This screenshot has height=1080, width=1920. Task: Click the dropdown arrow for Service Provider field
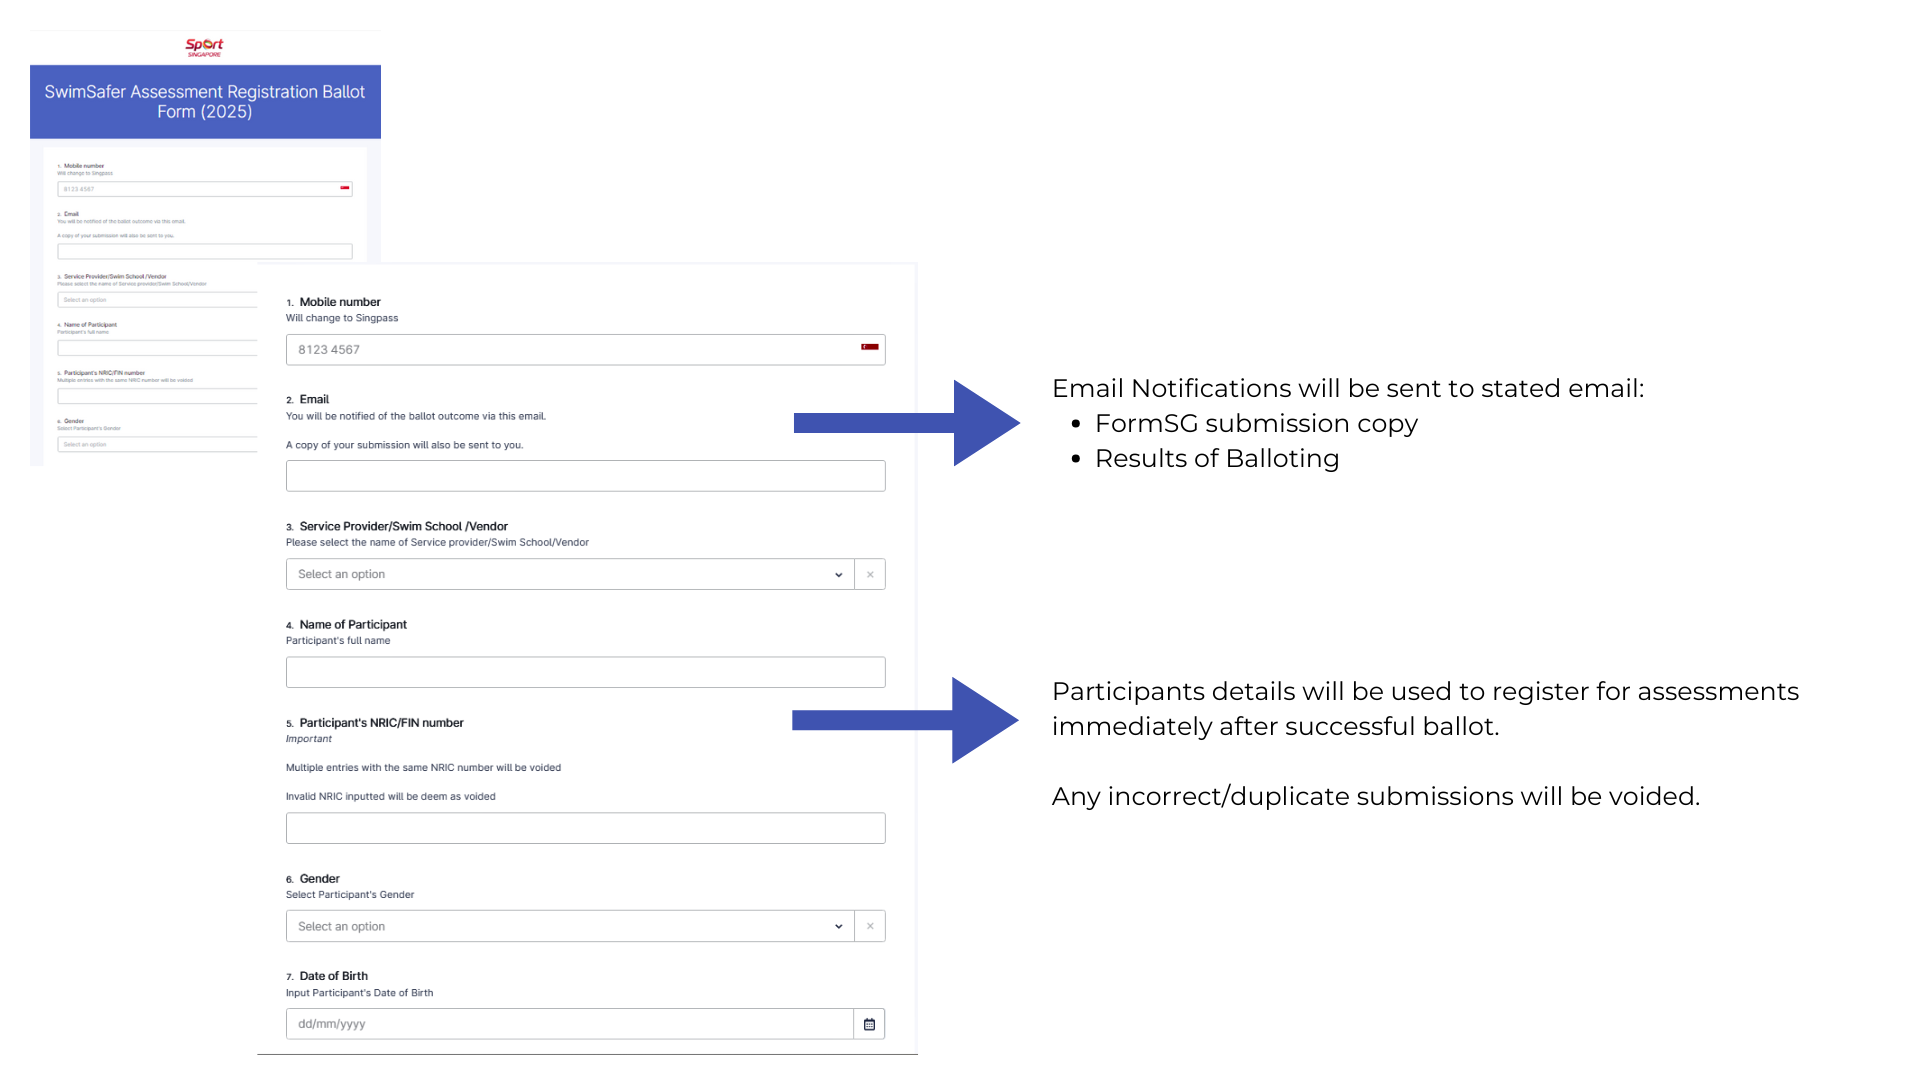click(839, 574)
